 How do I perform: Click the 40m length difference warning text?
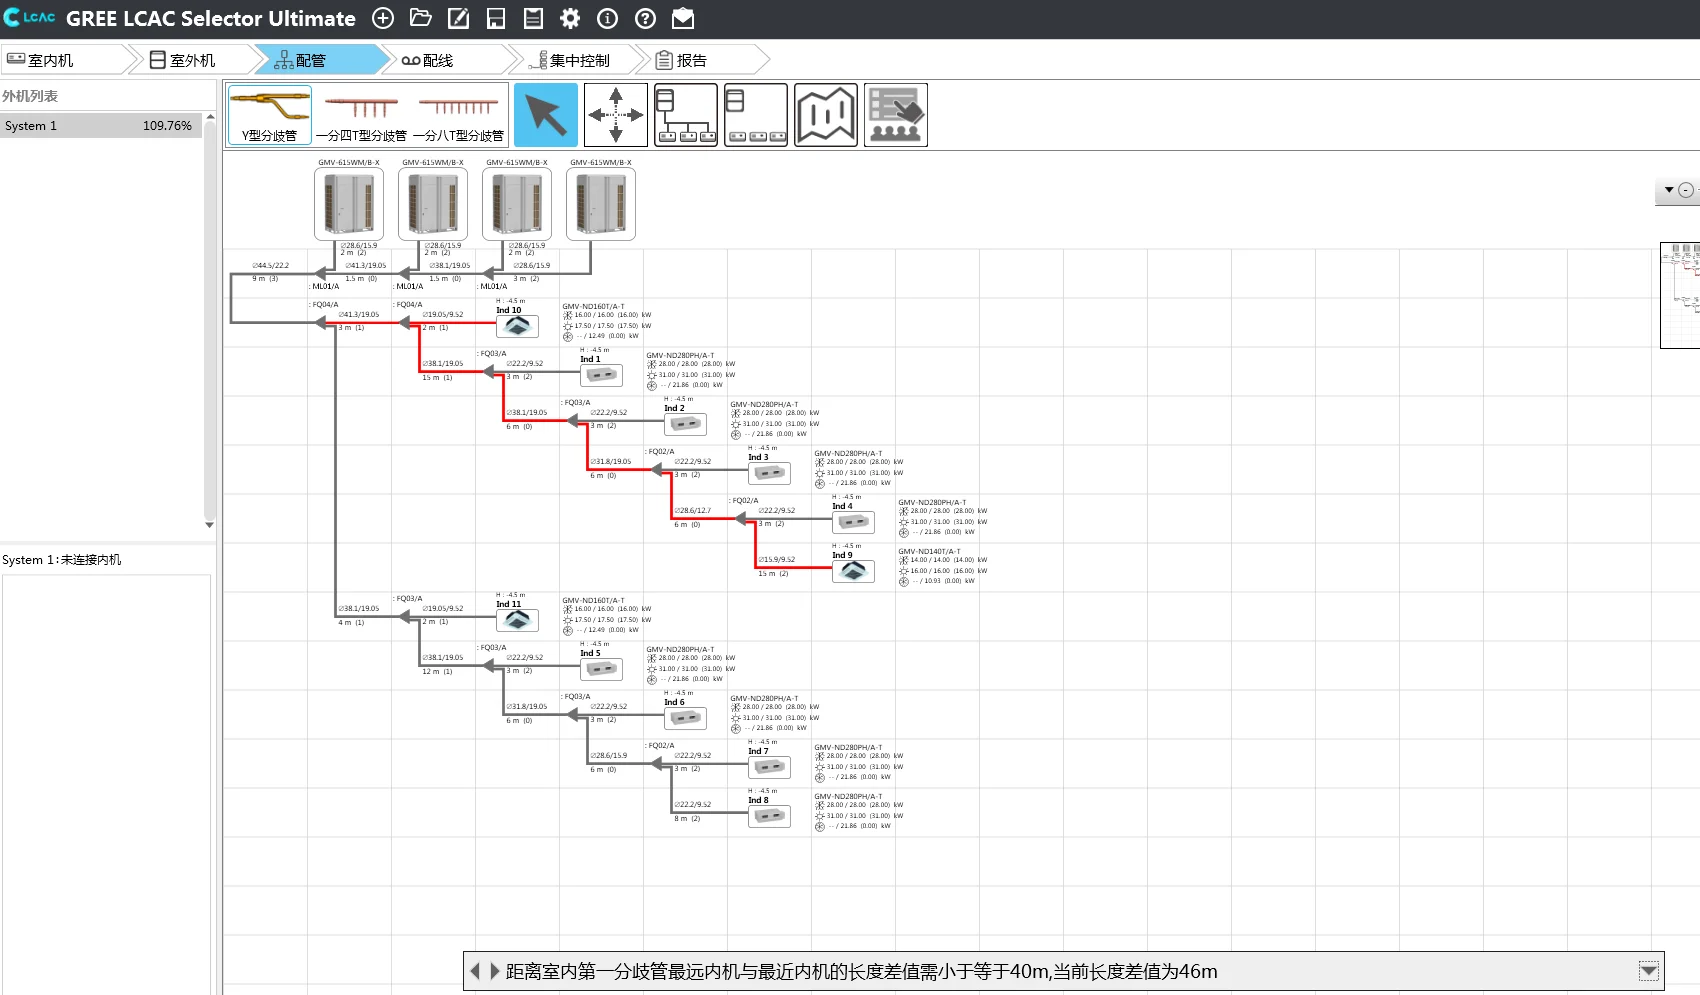point(862,971)
